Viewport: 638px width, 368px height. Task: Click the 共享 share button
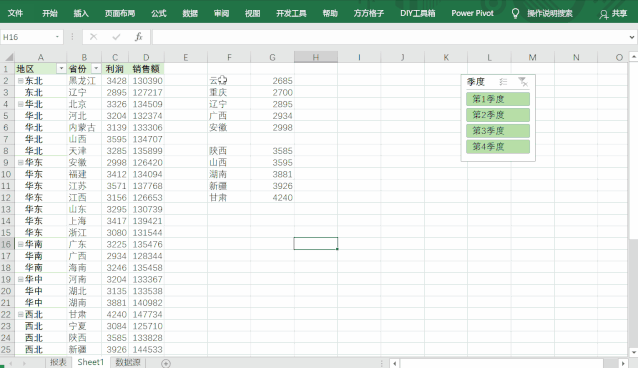tap(613, 13)
